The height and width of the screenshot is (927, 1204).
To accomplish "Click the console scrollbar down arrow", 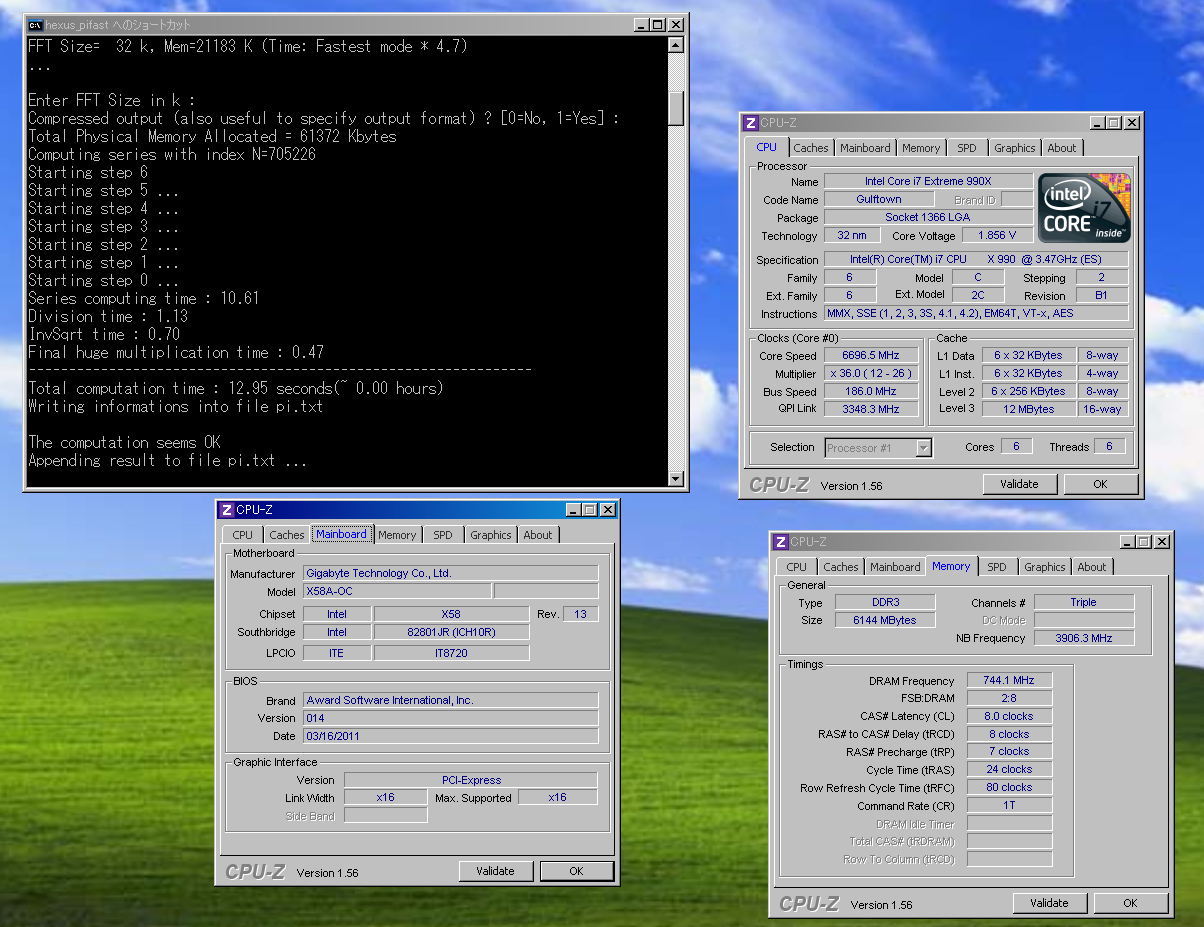I will pyautogui.click(x=676, y=480).
